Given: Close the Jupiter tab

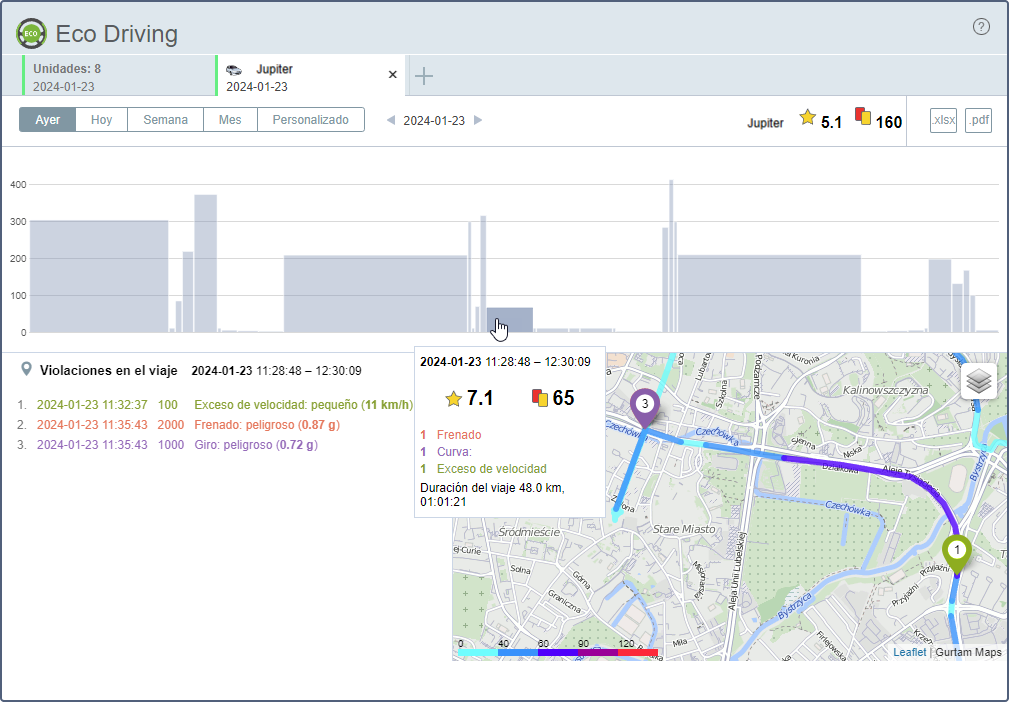Looking at the screenshot, I should click(x=393, y=75).
